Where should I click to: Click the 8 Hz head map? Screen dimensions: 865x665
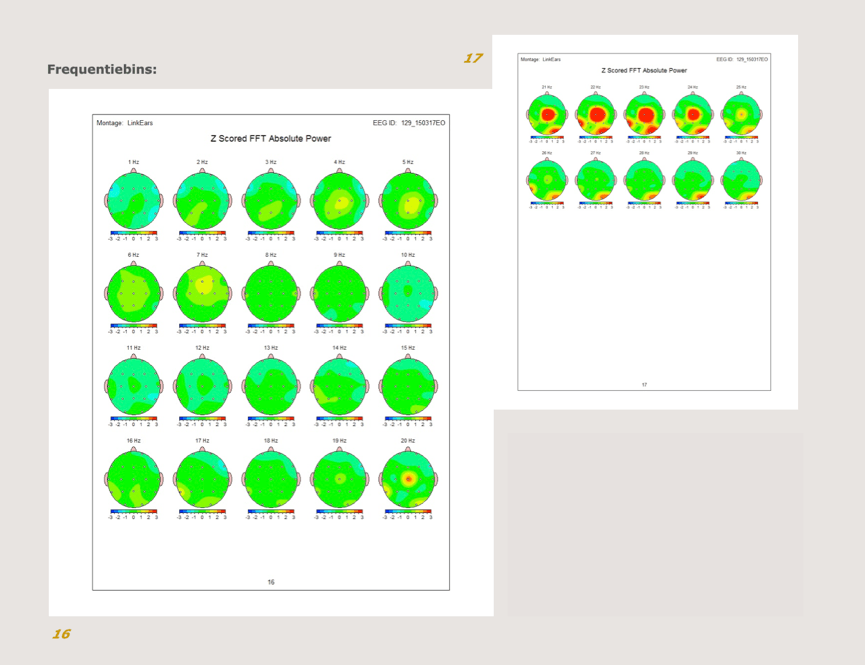(x=271, y=293)
